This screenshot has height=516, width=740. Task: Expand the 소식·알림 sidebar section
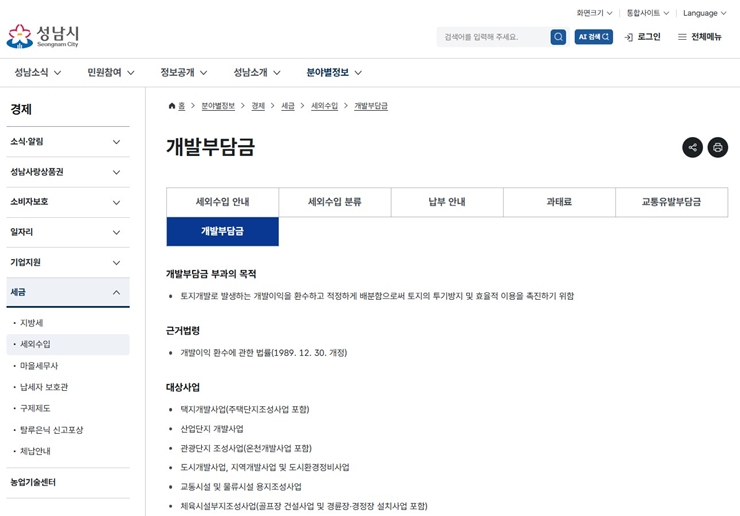pyautogui.click(x=68, y=142)
